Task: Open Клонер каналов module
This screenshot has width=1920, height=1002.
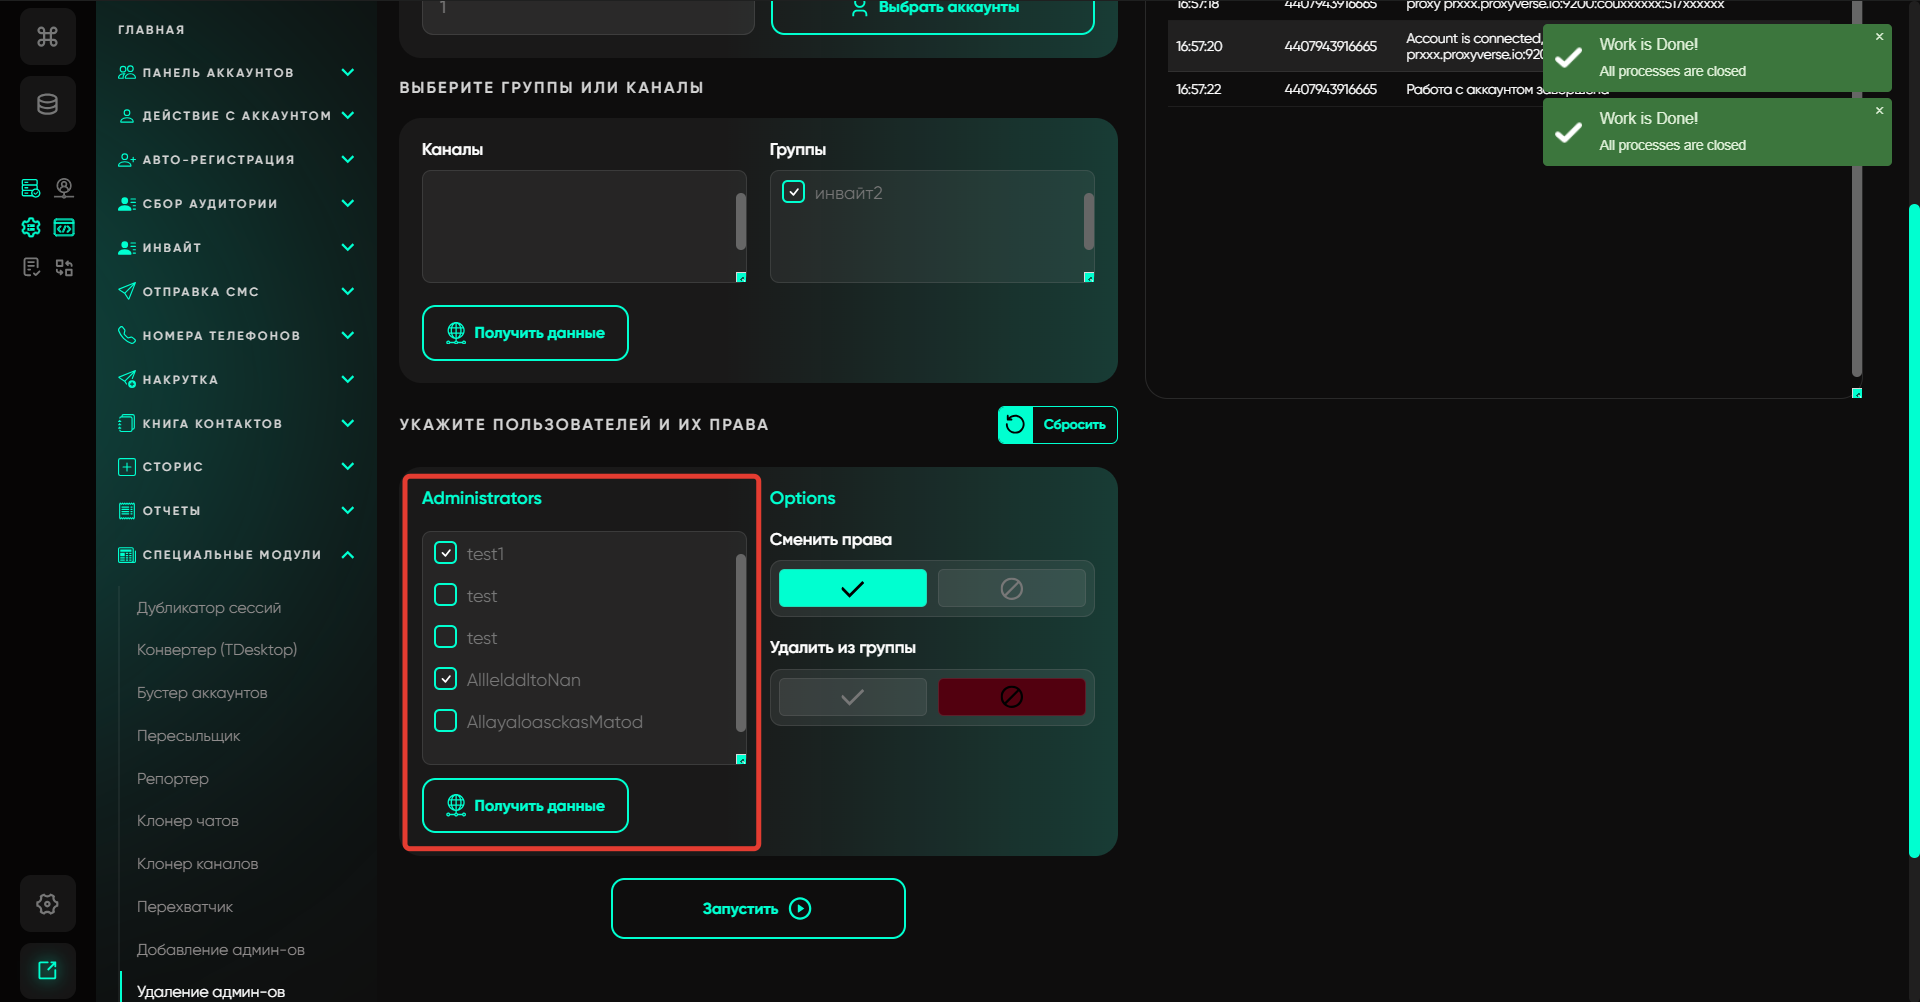Action: [197, 864]
